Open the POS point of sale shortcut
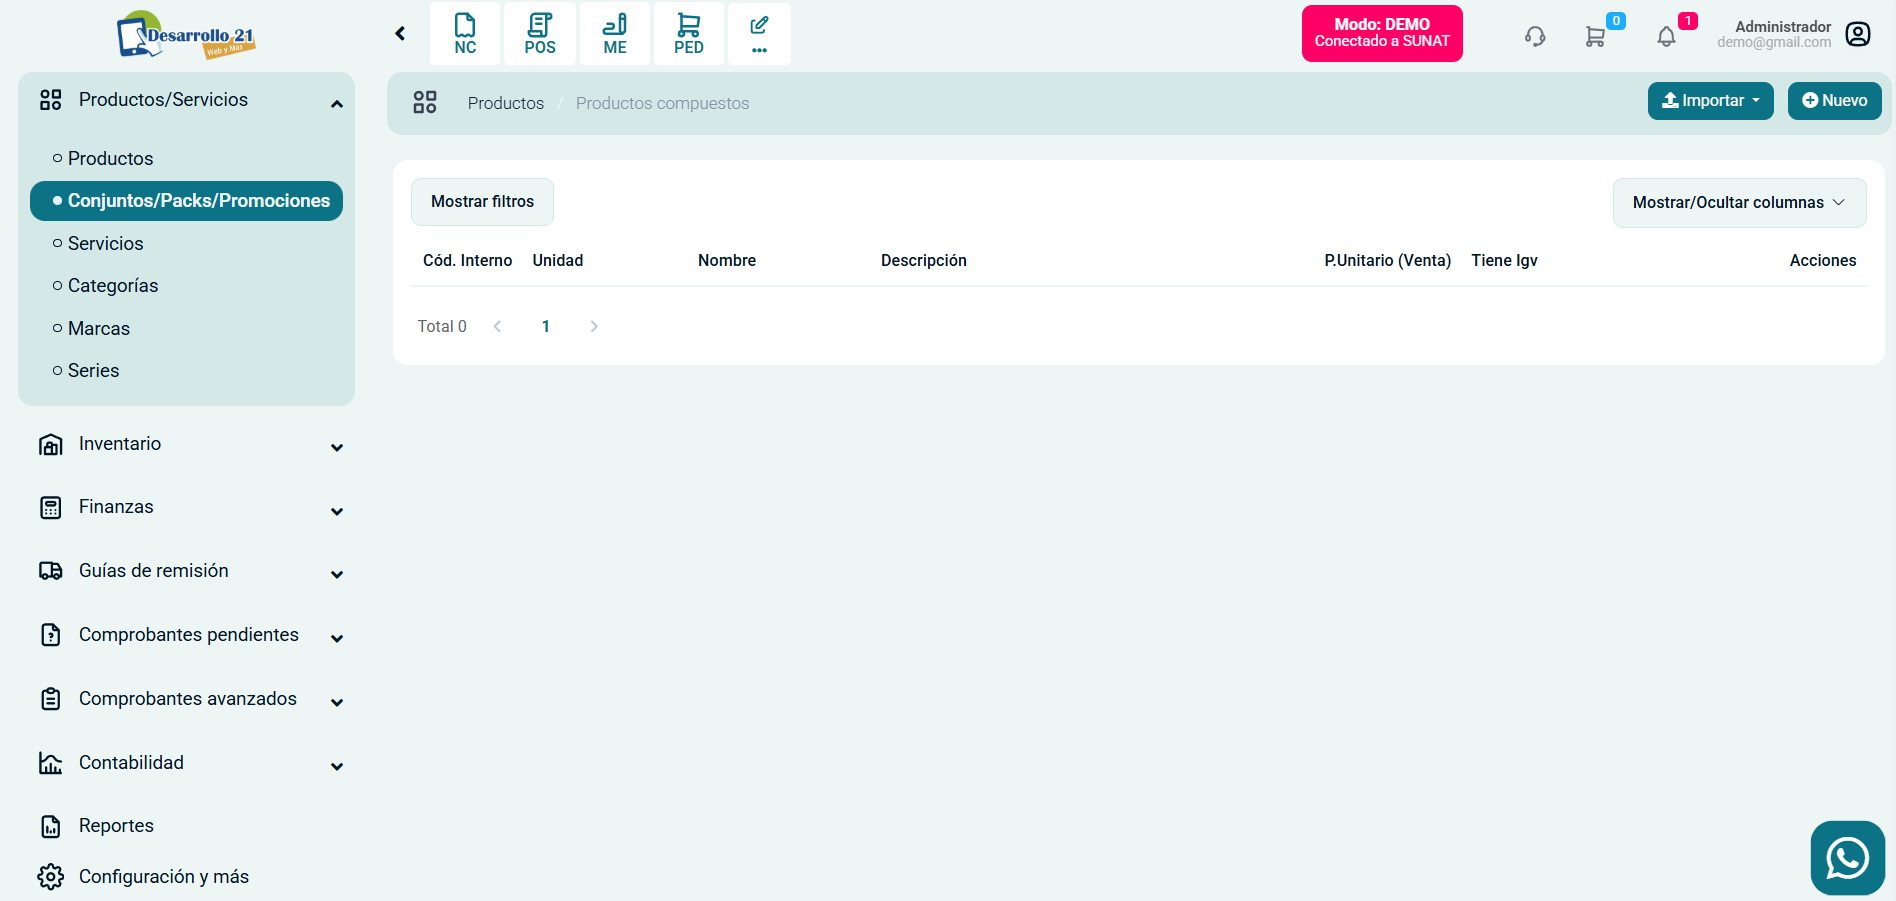Image resolution: width=1896 pixels, height=901 pixels. click(540, 34)
